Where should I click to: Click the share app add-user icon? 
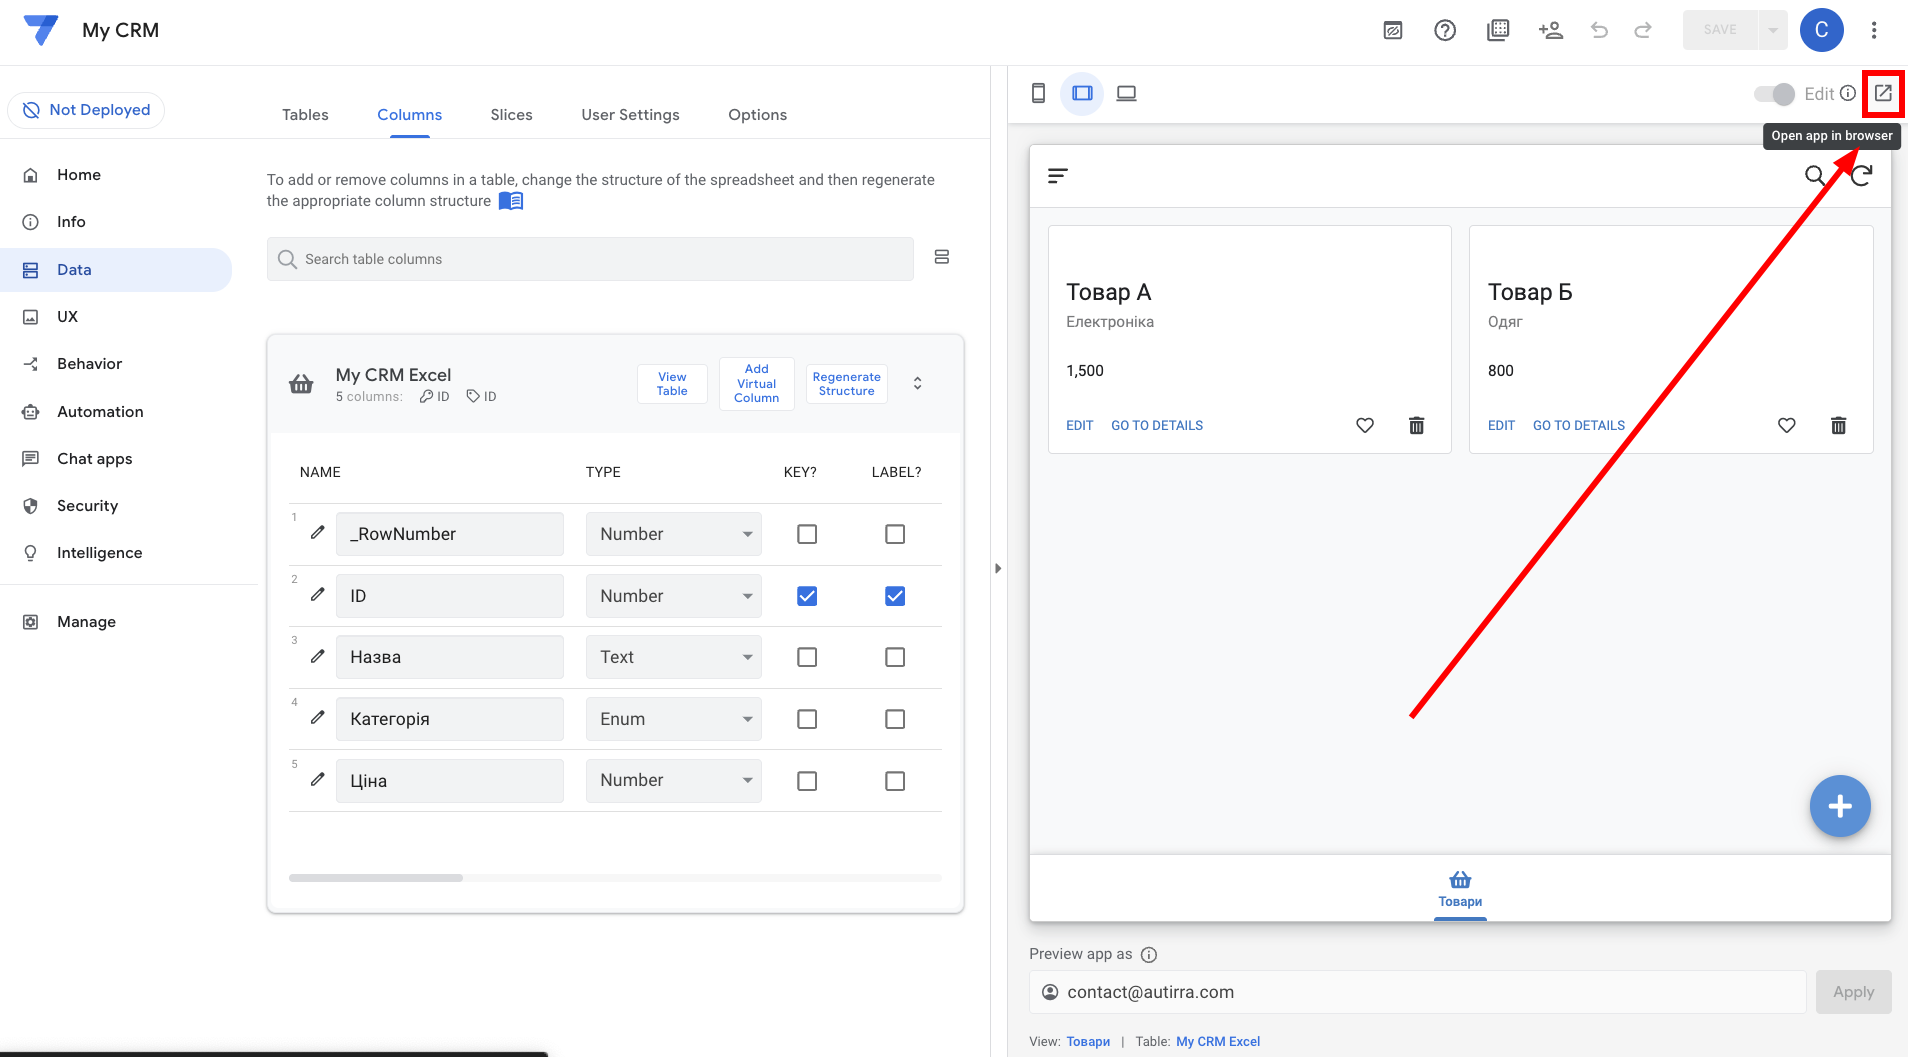click(x=1550, y=30)
